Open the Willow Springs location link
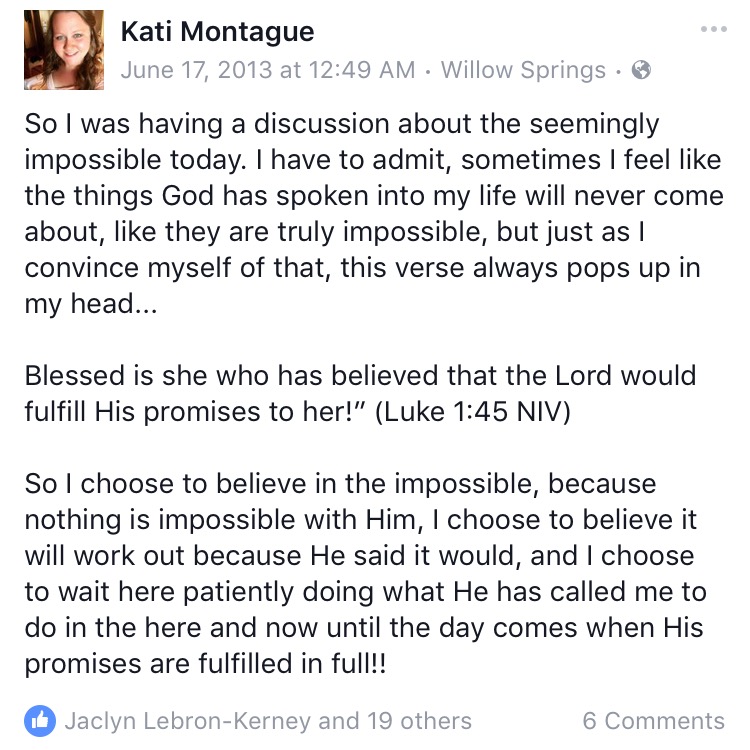The width and height of the screenshot is (750, 750). point(523,70)
